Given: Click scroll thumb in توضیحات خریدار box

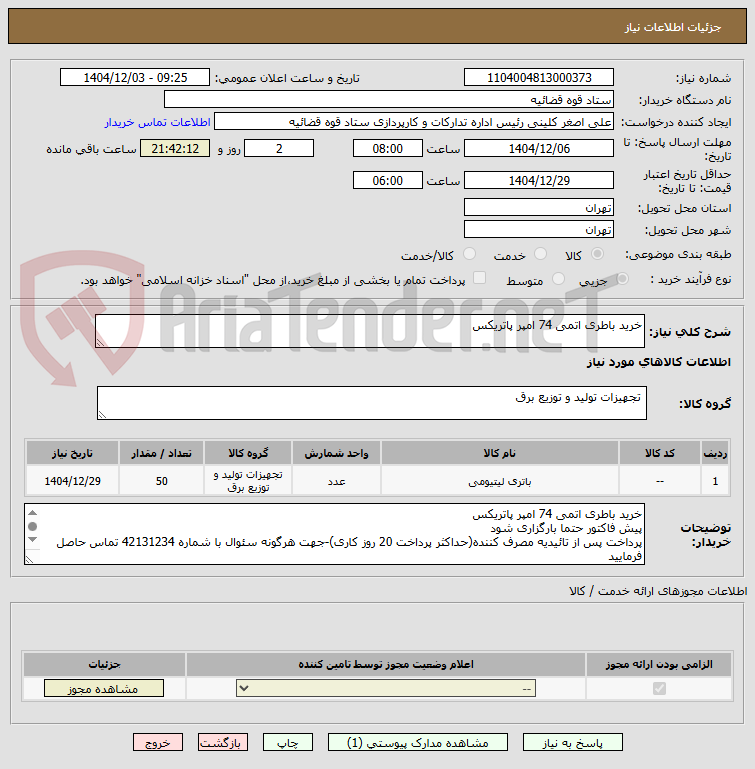Looking at the screenshot, I should click(32, 527).
